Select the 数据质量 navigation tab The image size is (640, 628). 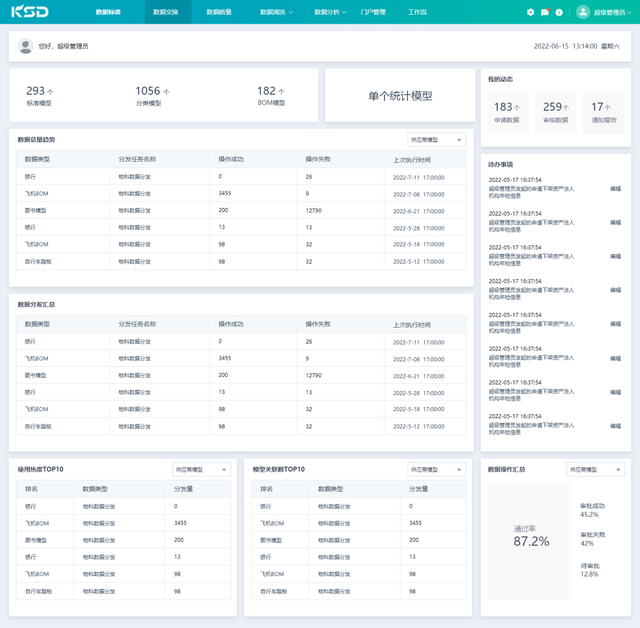coord(219,12)
